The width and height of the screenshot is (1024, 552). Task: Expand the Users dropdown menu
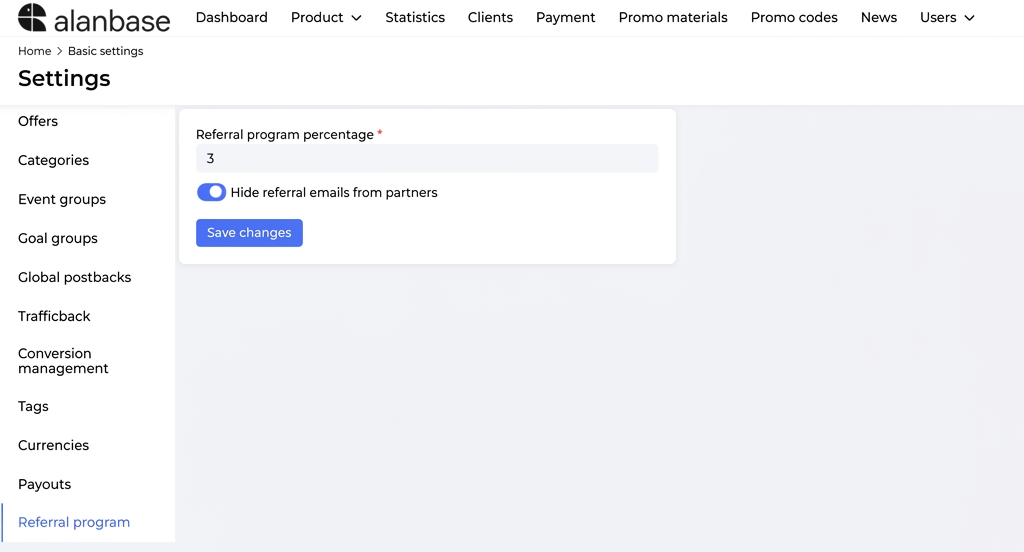[x=947, y=18]
